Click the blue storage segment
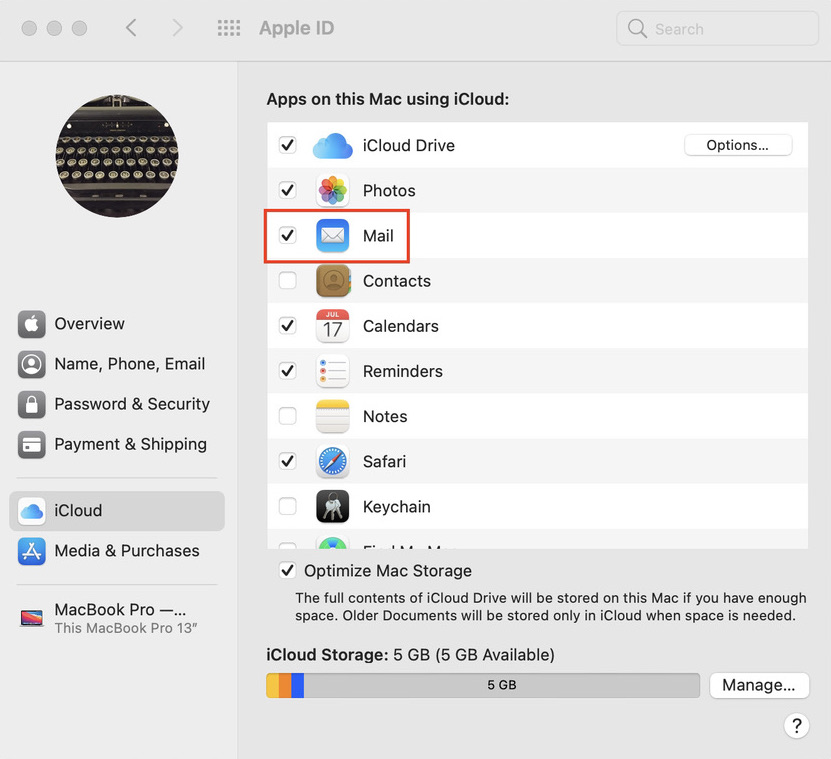 pos(297,685)
